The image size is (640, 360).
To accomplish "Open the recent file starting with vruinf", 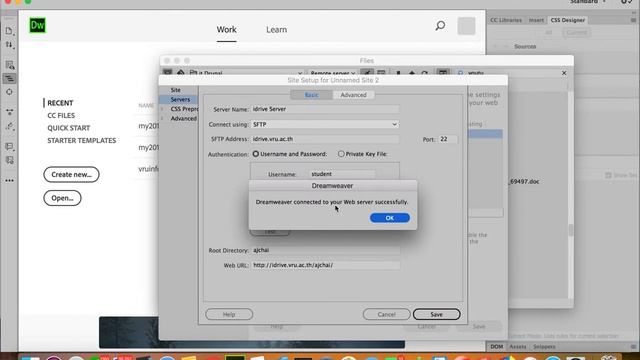I will [x=149, y=169].
